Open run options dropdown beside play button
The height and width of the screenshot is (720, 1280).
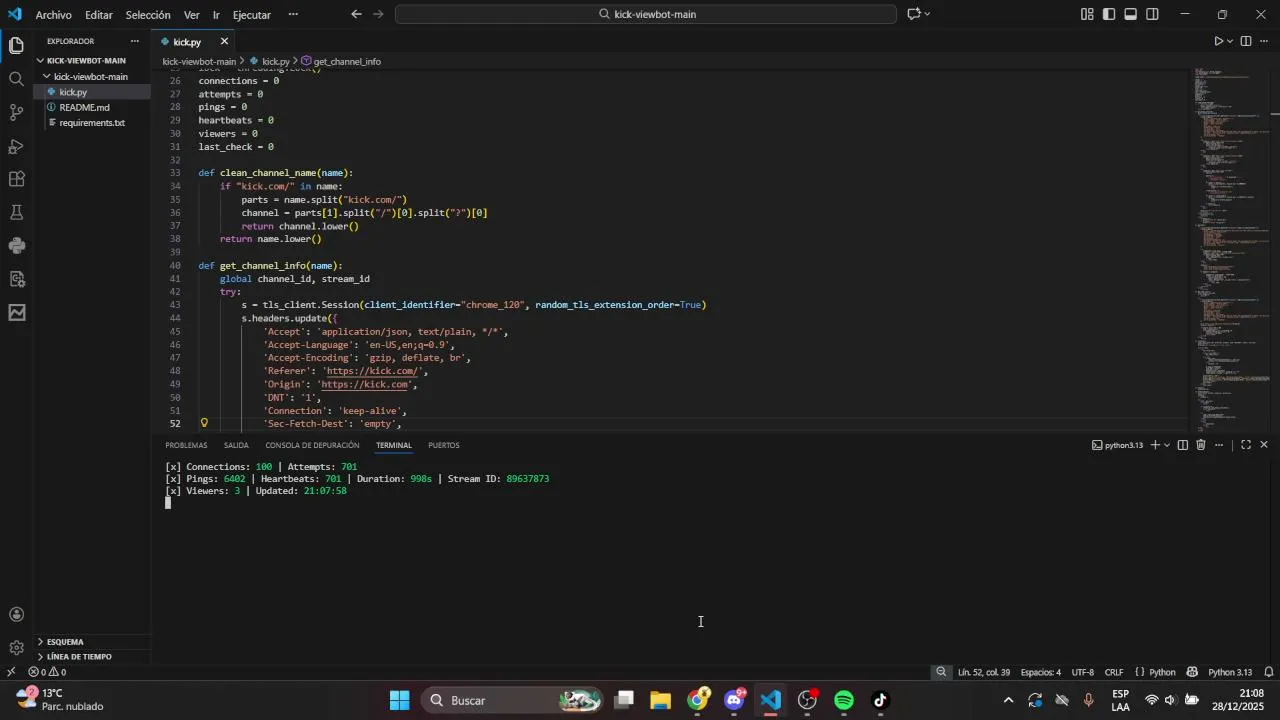tap(1230, 41)
